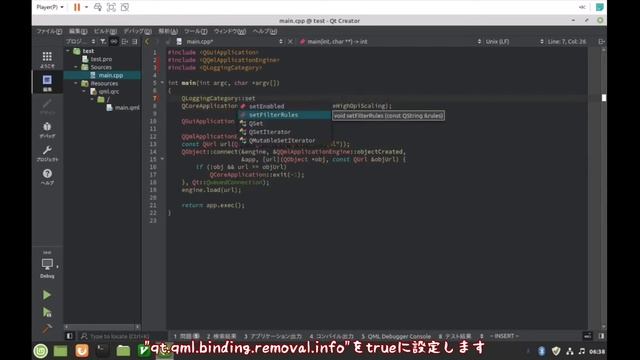
Task: Open the 4 コンパイル出力 pane
Action: pyautogui.click(x=331, y=336)
